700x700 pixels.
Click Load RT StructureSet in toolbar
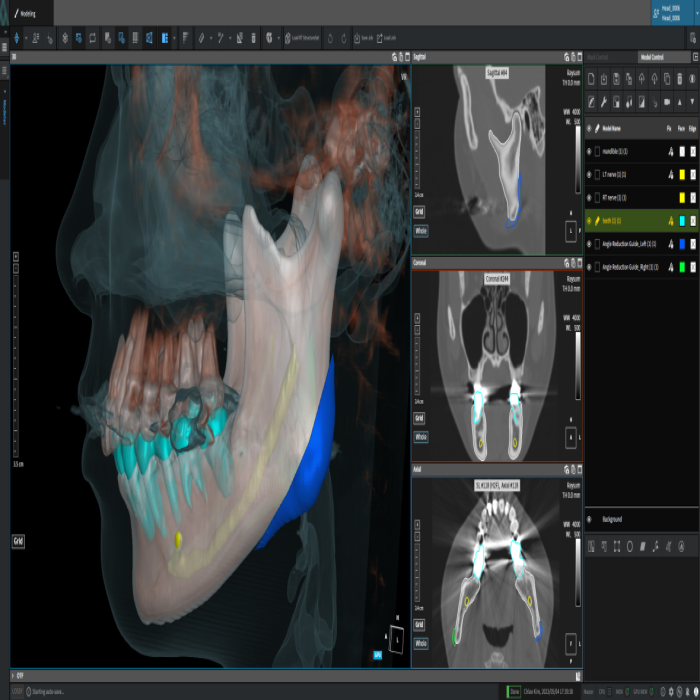point(302,38)
